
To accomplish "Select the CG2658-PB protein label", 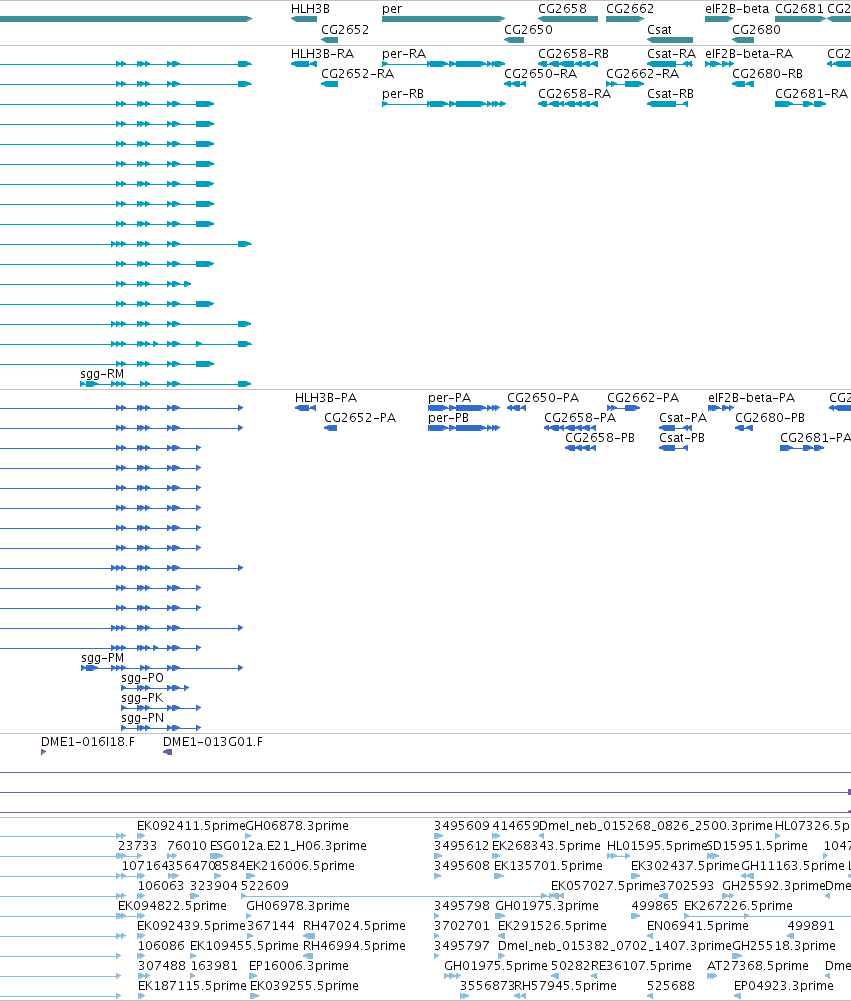I will pyautogui.click(x=599, y=438).
